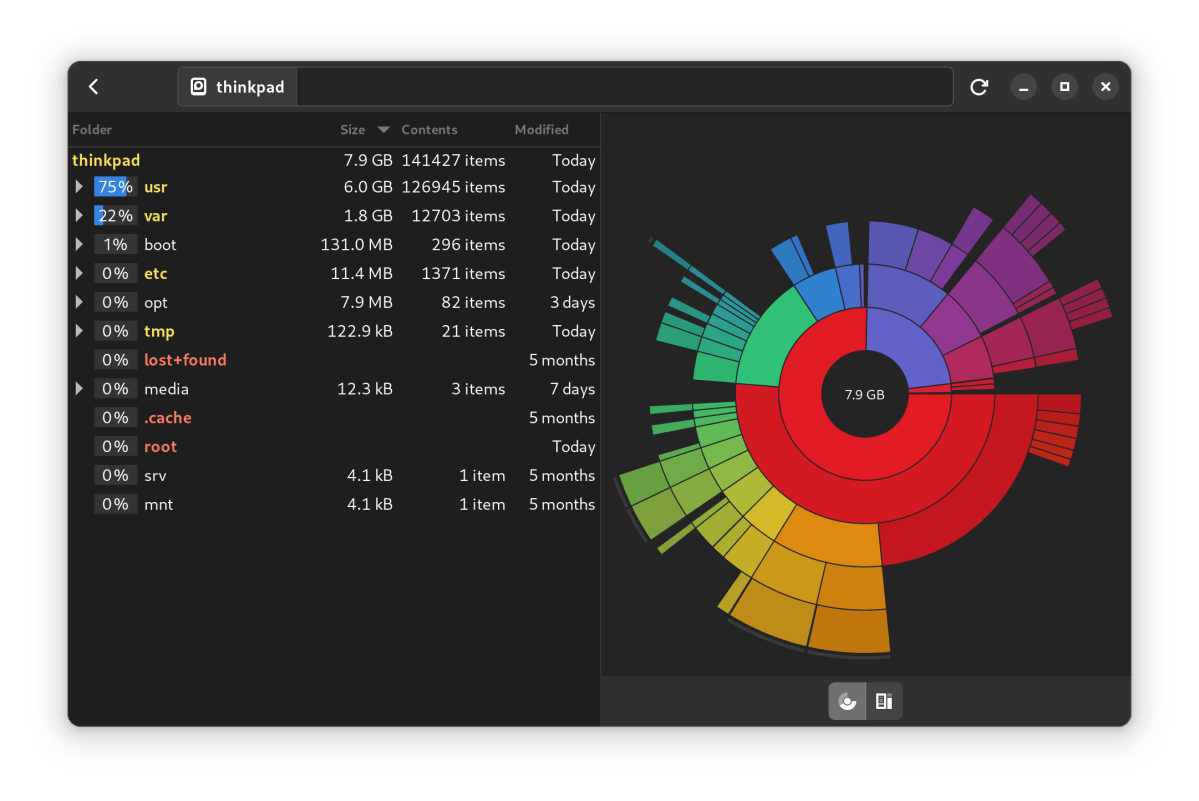The height and width of the screenshot is (801, 1199).
Task: Select the 75% usage bar for usr
Action: pos(115,186)
